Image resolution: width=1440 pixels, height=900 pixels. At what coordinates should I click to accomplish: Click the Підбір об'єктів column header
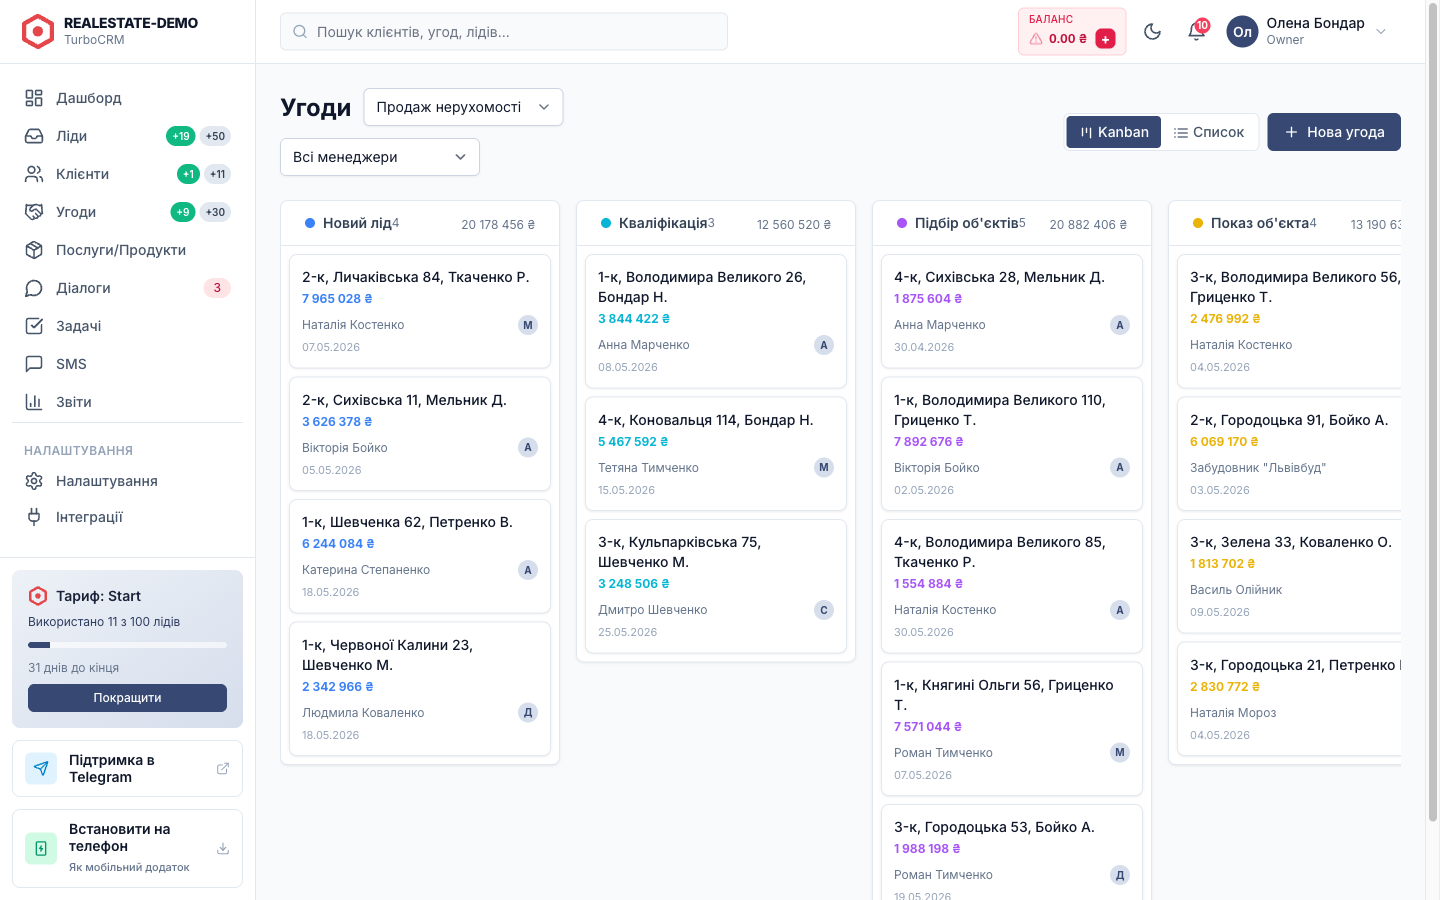(1012, 223)
